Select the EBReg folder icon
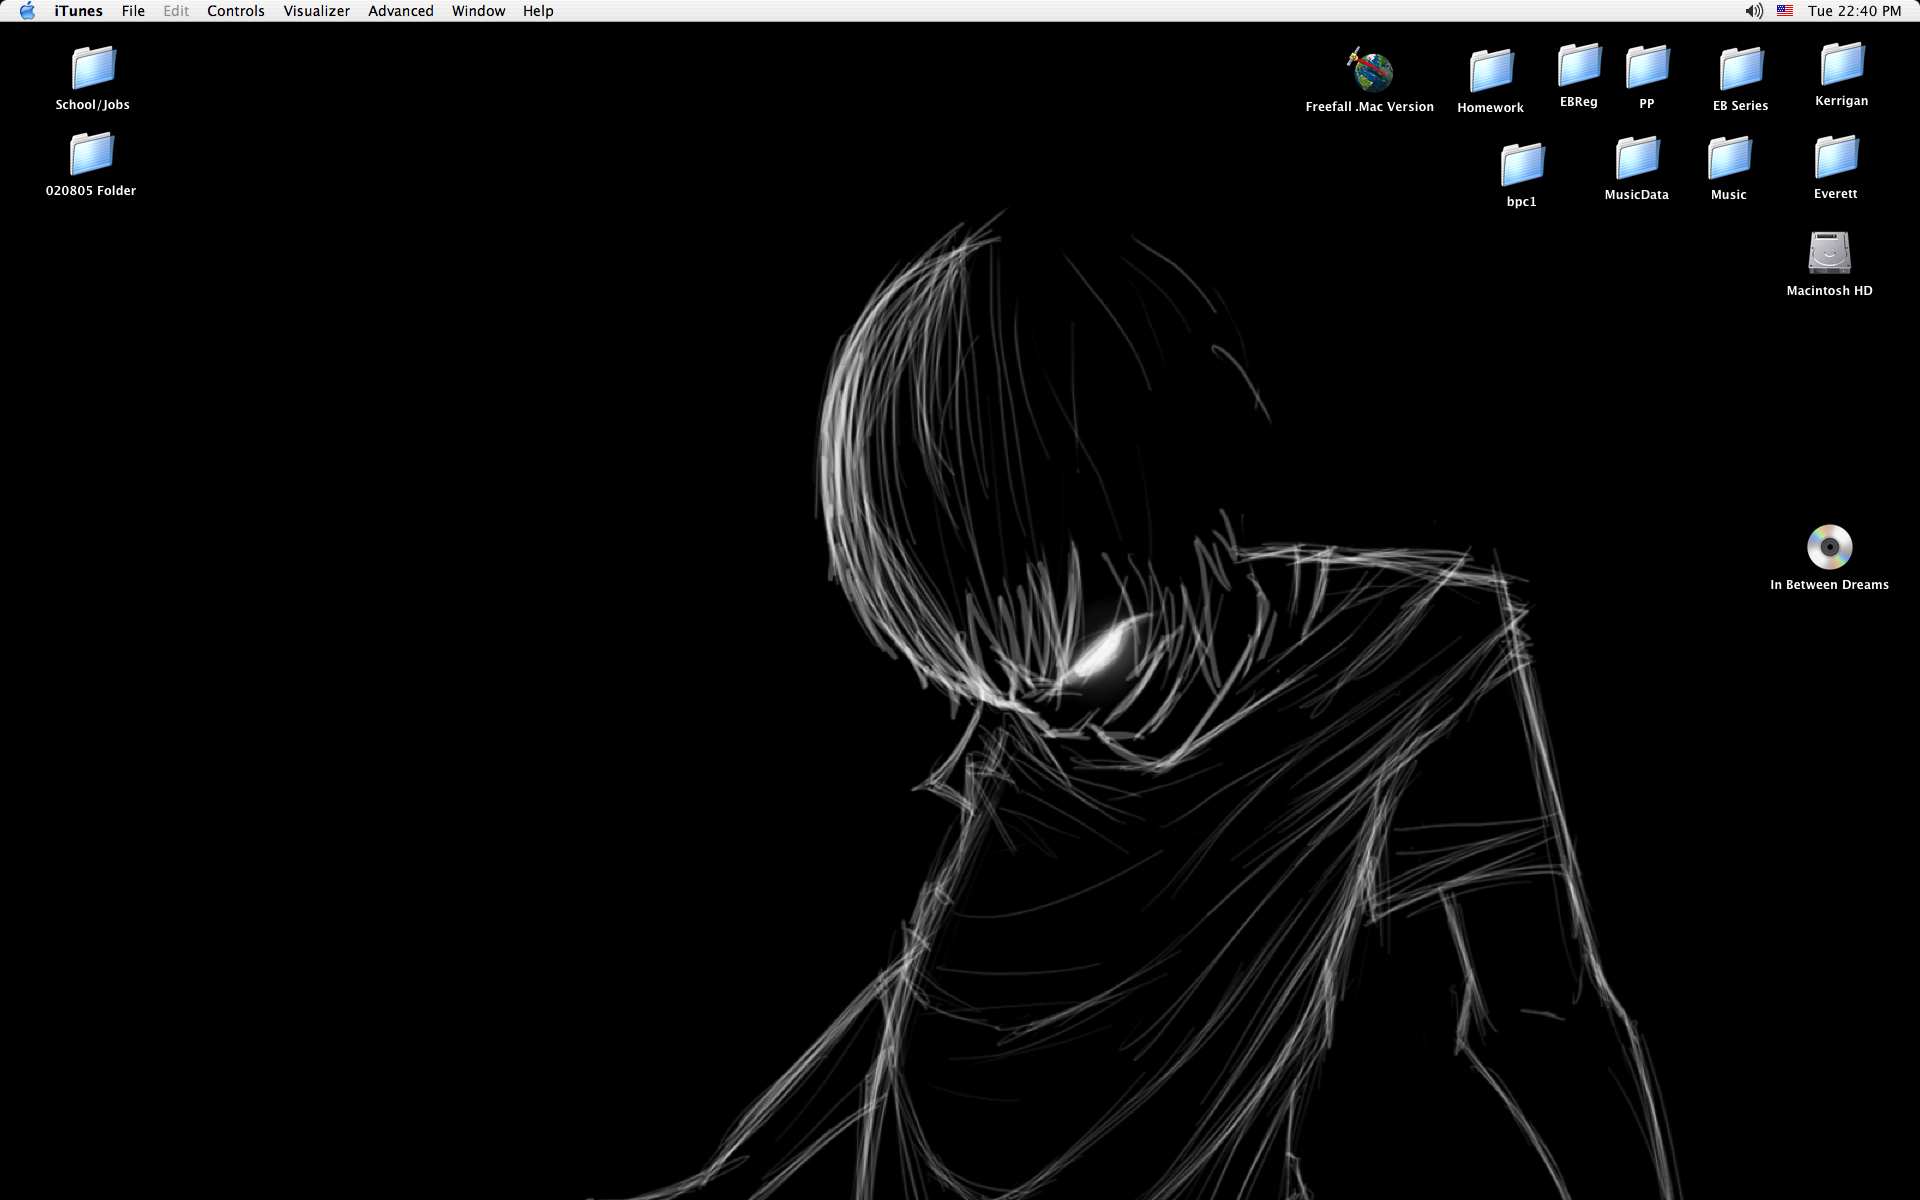Screen dimensions: 1920x1200 tap(1579, 65)
